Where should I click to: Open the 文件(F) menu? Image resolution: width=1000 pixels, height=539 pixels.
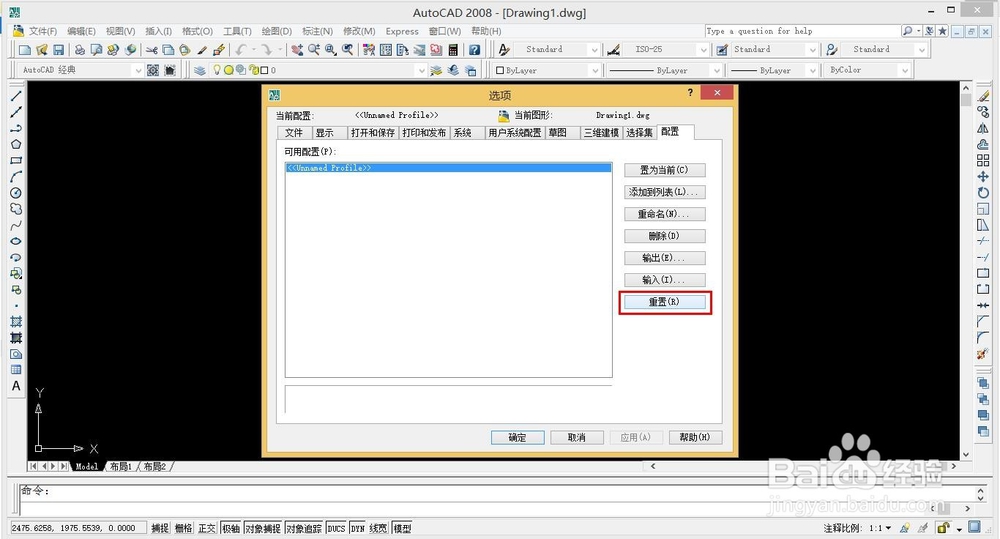(43, 31)
